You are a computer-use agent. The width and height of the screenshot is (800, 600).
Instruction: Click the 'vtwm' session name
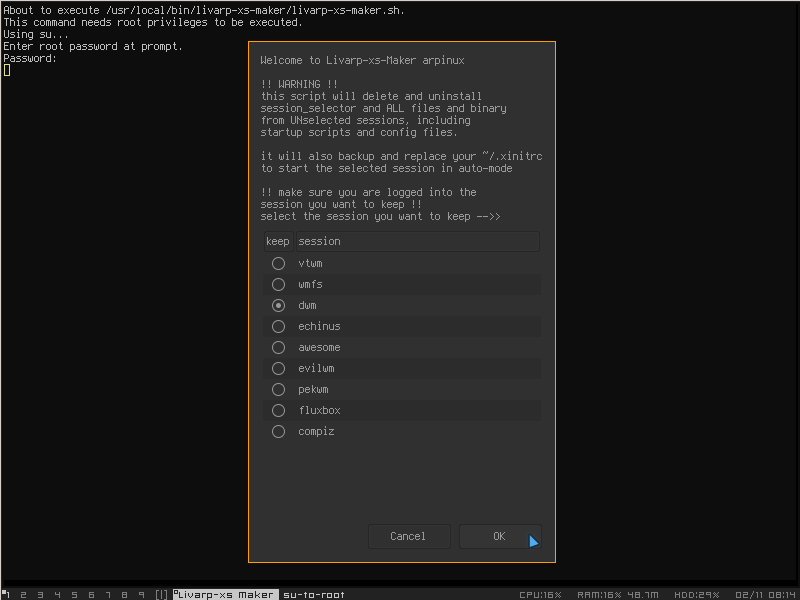pyautogui.click(x=310, y=263)
